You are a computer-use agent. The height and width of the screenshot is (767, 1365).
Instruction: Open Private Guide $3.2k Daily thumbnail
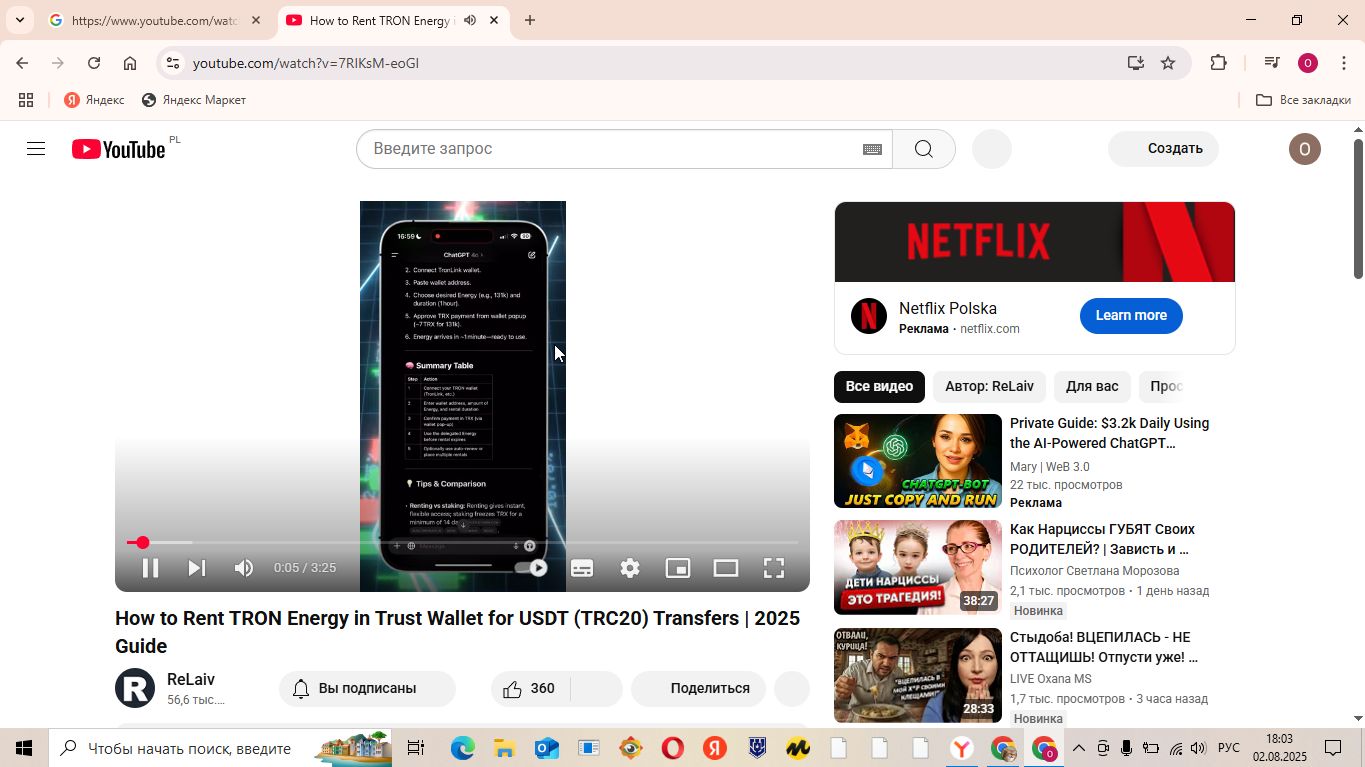tap(918, 461)
